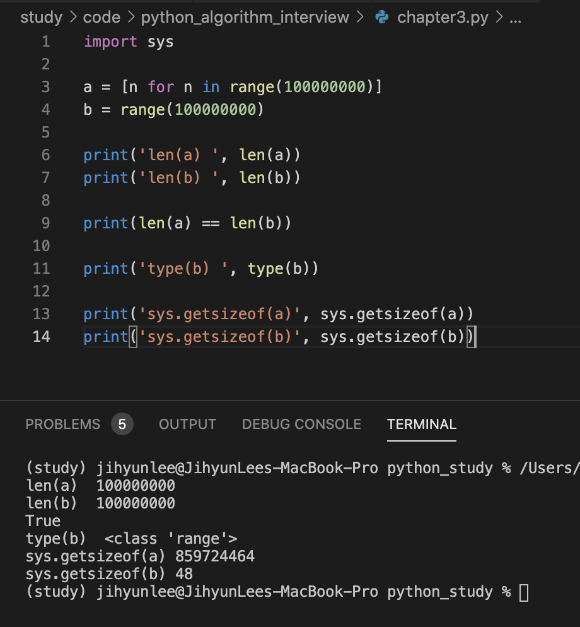Click line number 14 in the gutter
This screenshot has height=627, width=580.
(41, 336)
